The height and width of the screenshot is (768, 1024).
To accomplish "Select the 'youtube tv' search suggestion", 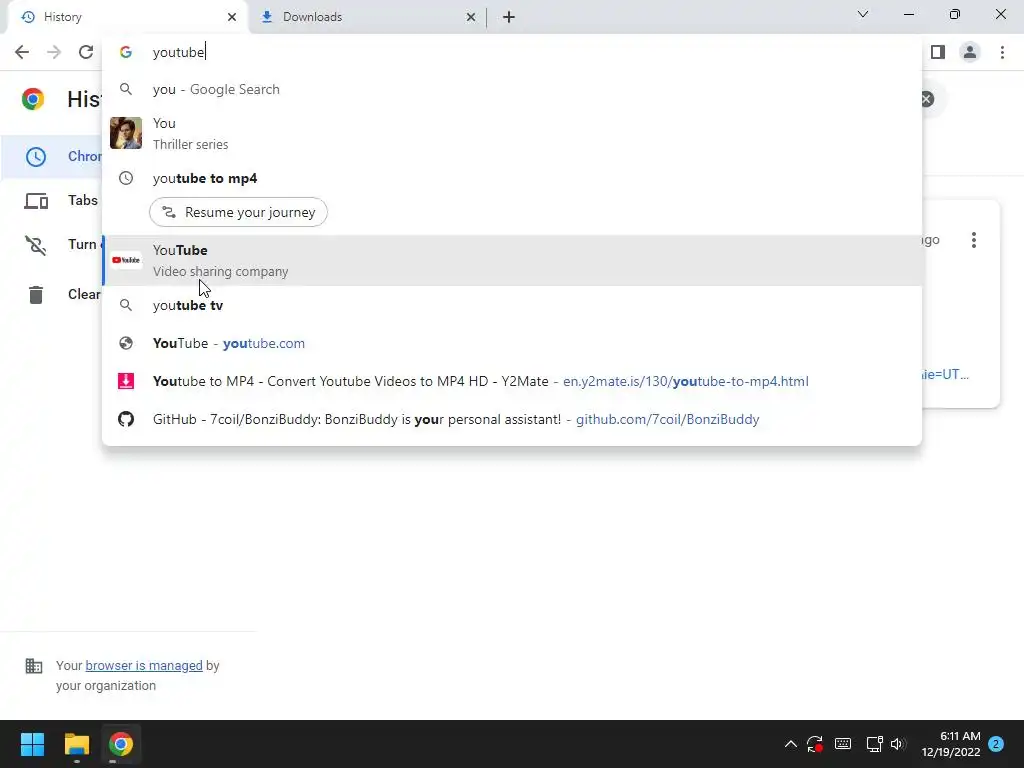I will tap(512, 305).
